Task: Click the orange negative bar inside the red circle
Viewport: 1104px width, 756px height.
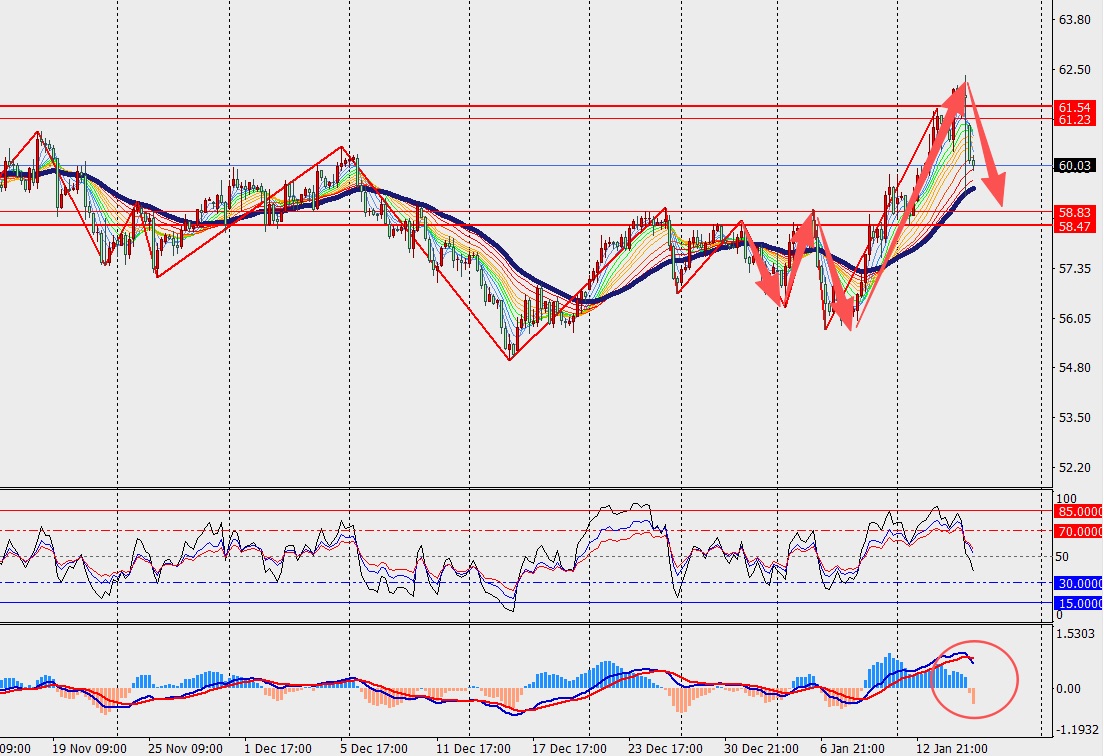Action: [x=973, y=696]
